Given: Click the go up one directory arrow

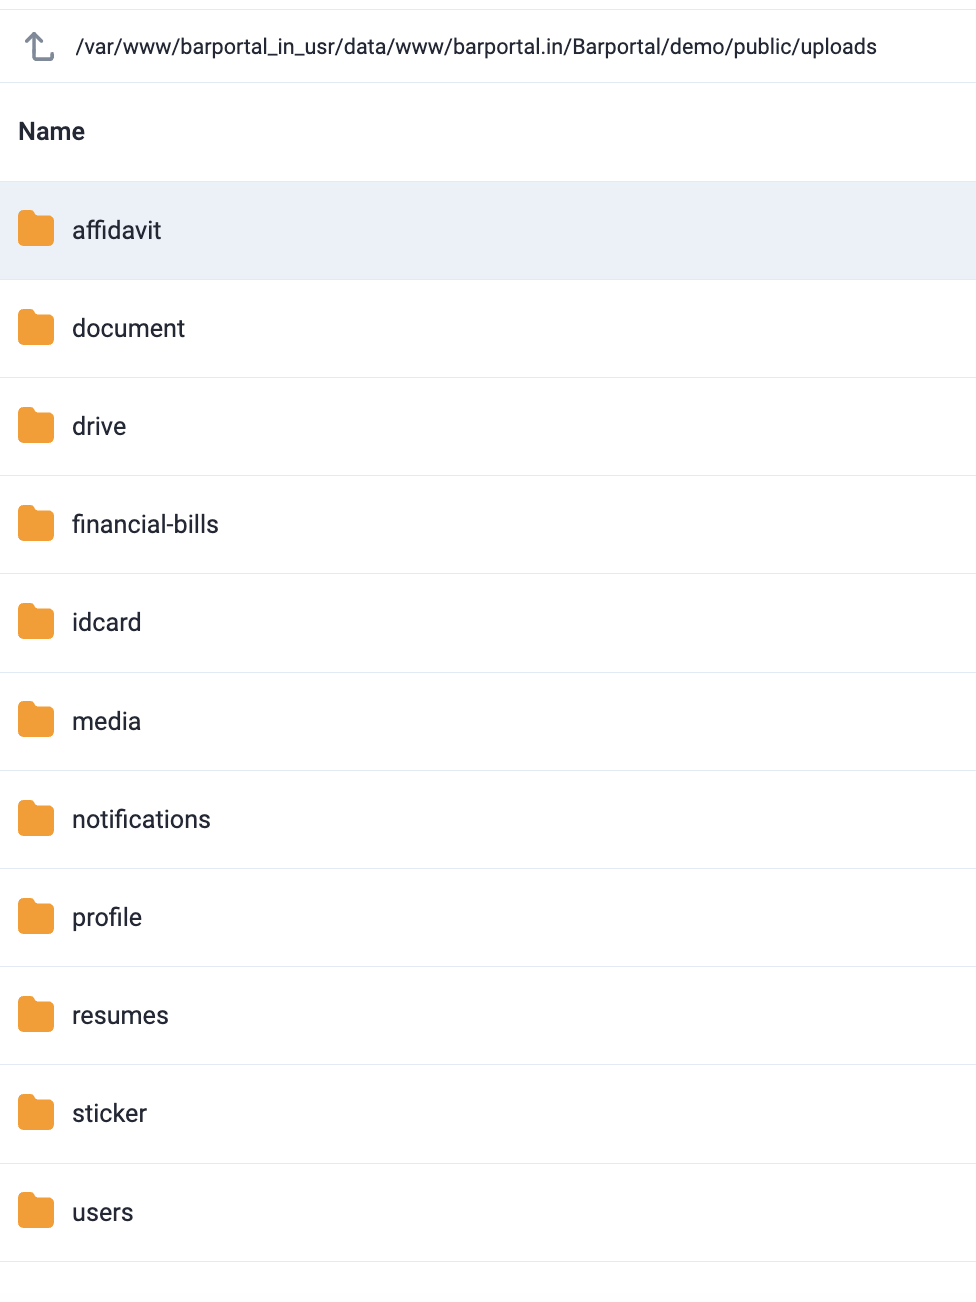Looking at the screenshot, I should pos(39,47).
